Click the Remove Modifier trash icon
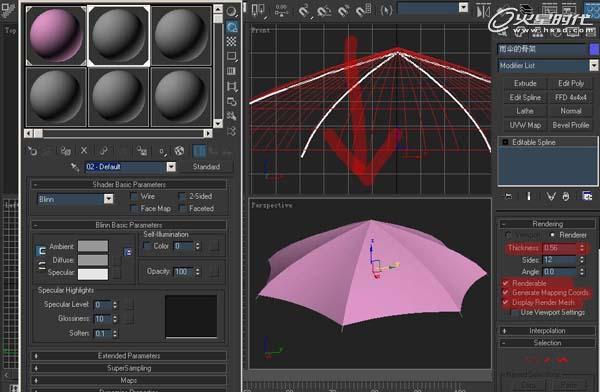The width and height of the screenshot is (600, 392). coord(566,196)
